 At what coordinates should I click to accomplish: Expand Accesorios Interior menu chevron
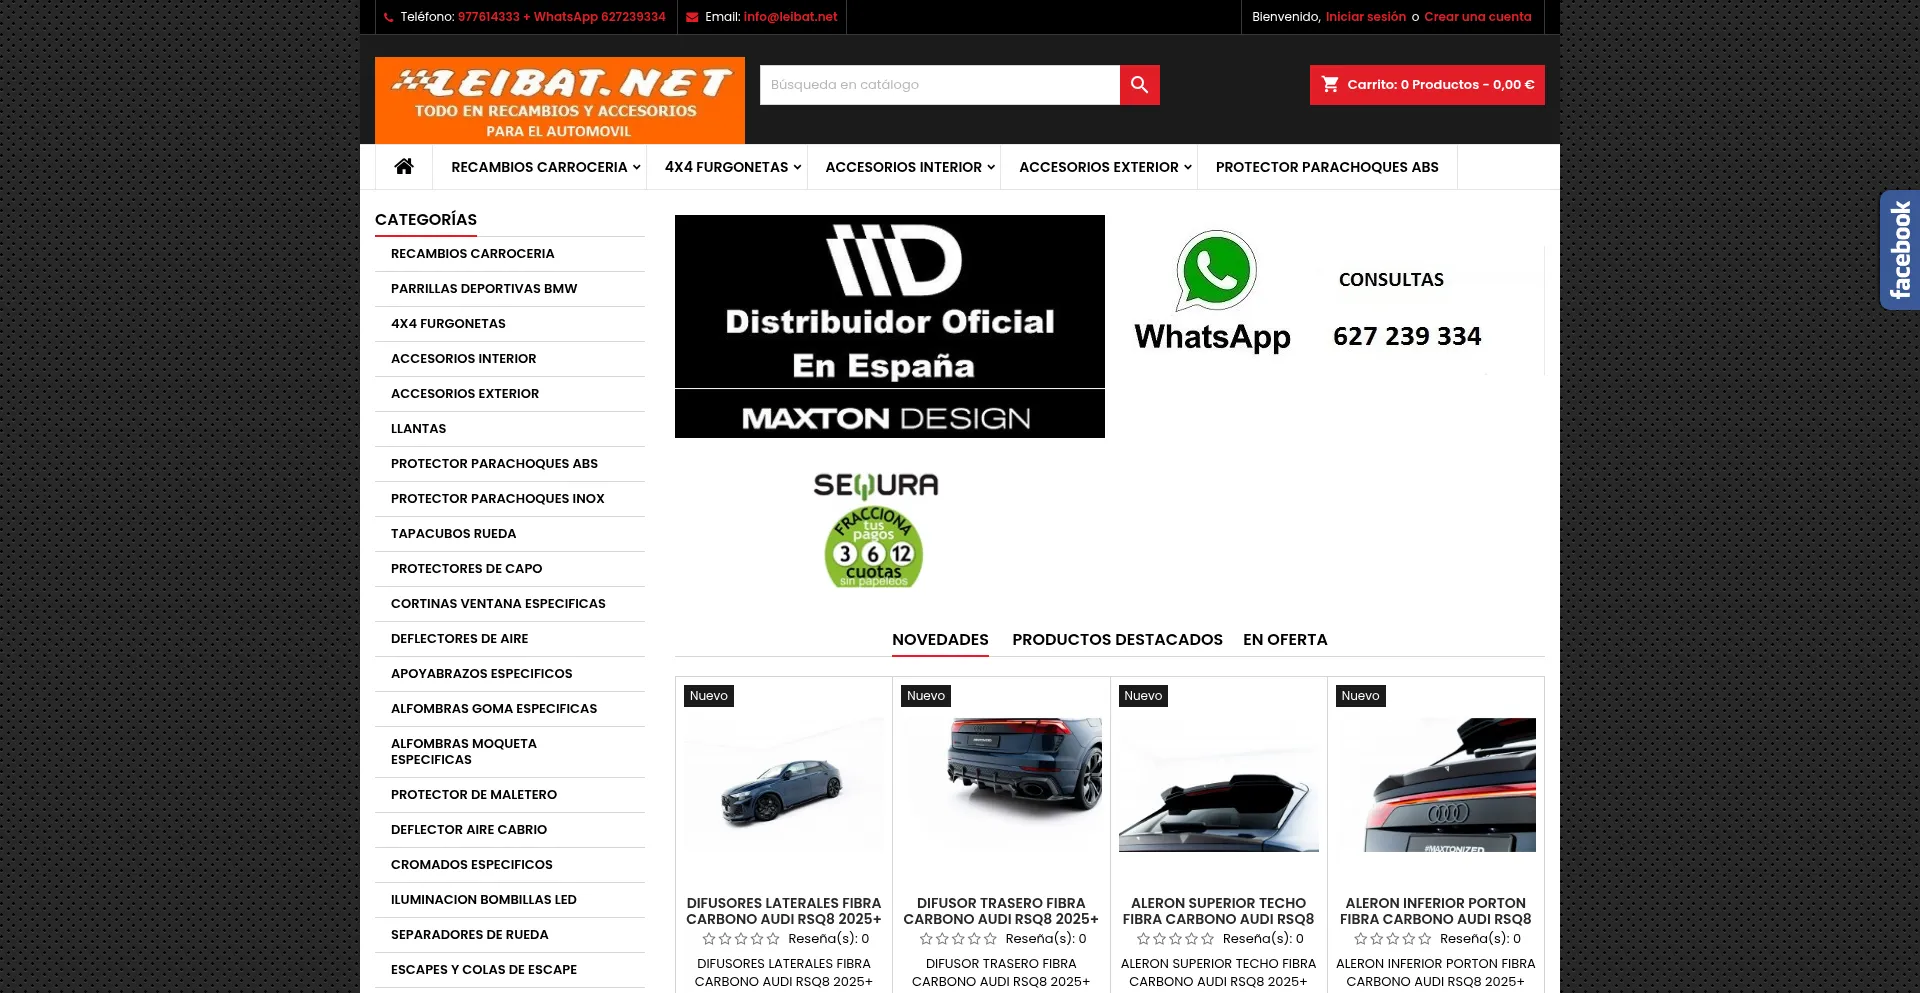point(991,167)
